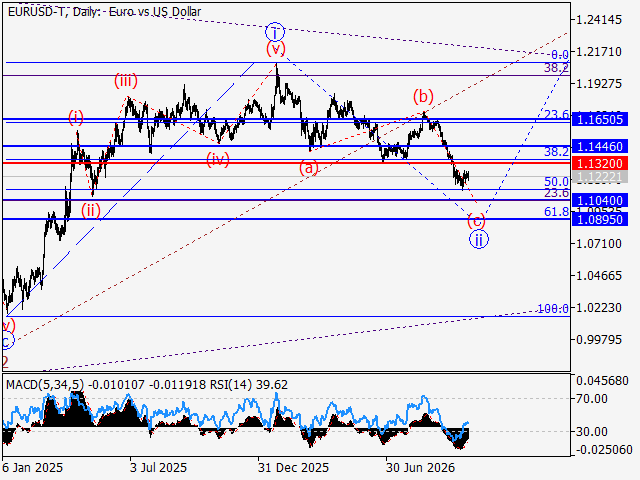640x480 pixels.
Task: Click the red (b) wave label
Action: (423, 97)
